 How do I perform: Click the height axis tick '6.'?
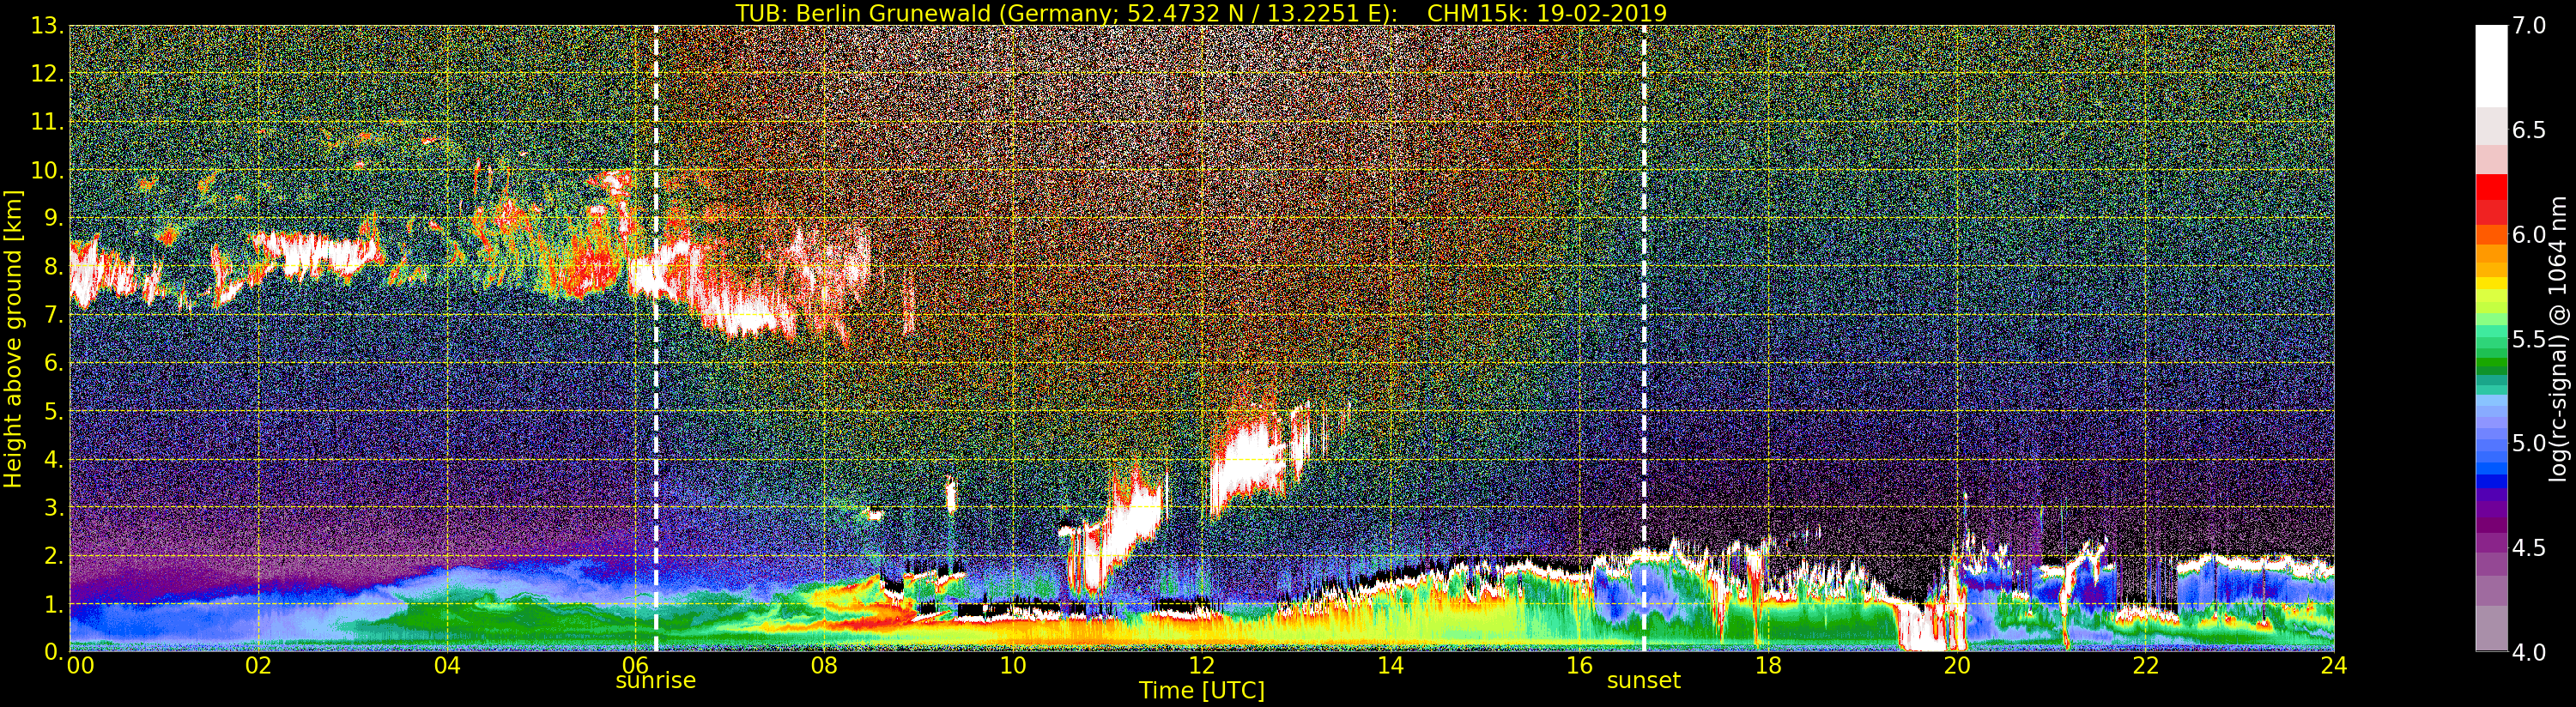pos(54,363)
